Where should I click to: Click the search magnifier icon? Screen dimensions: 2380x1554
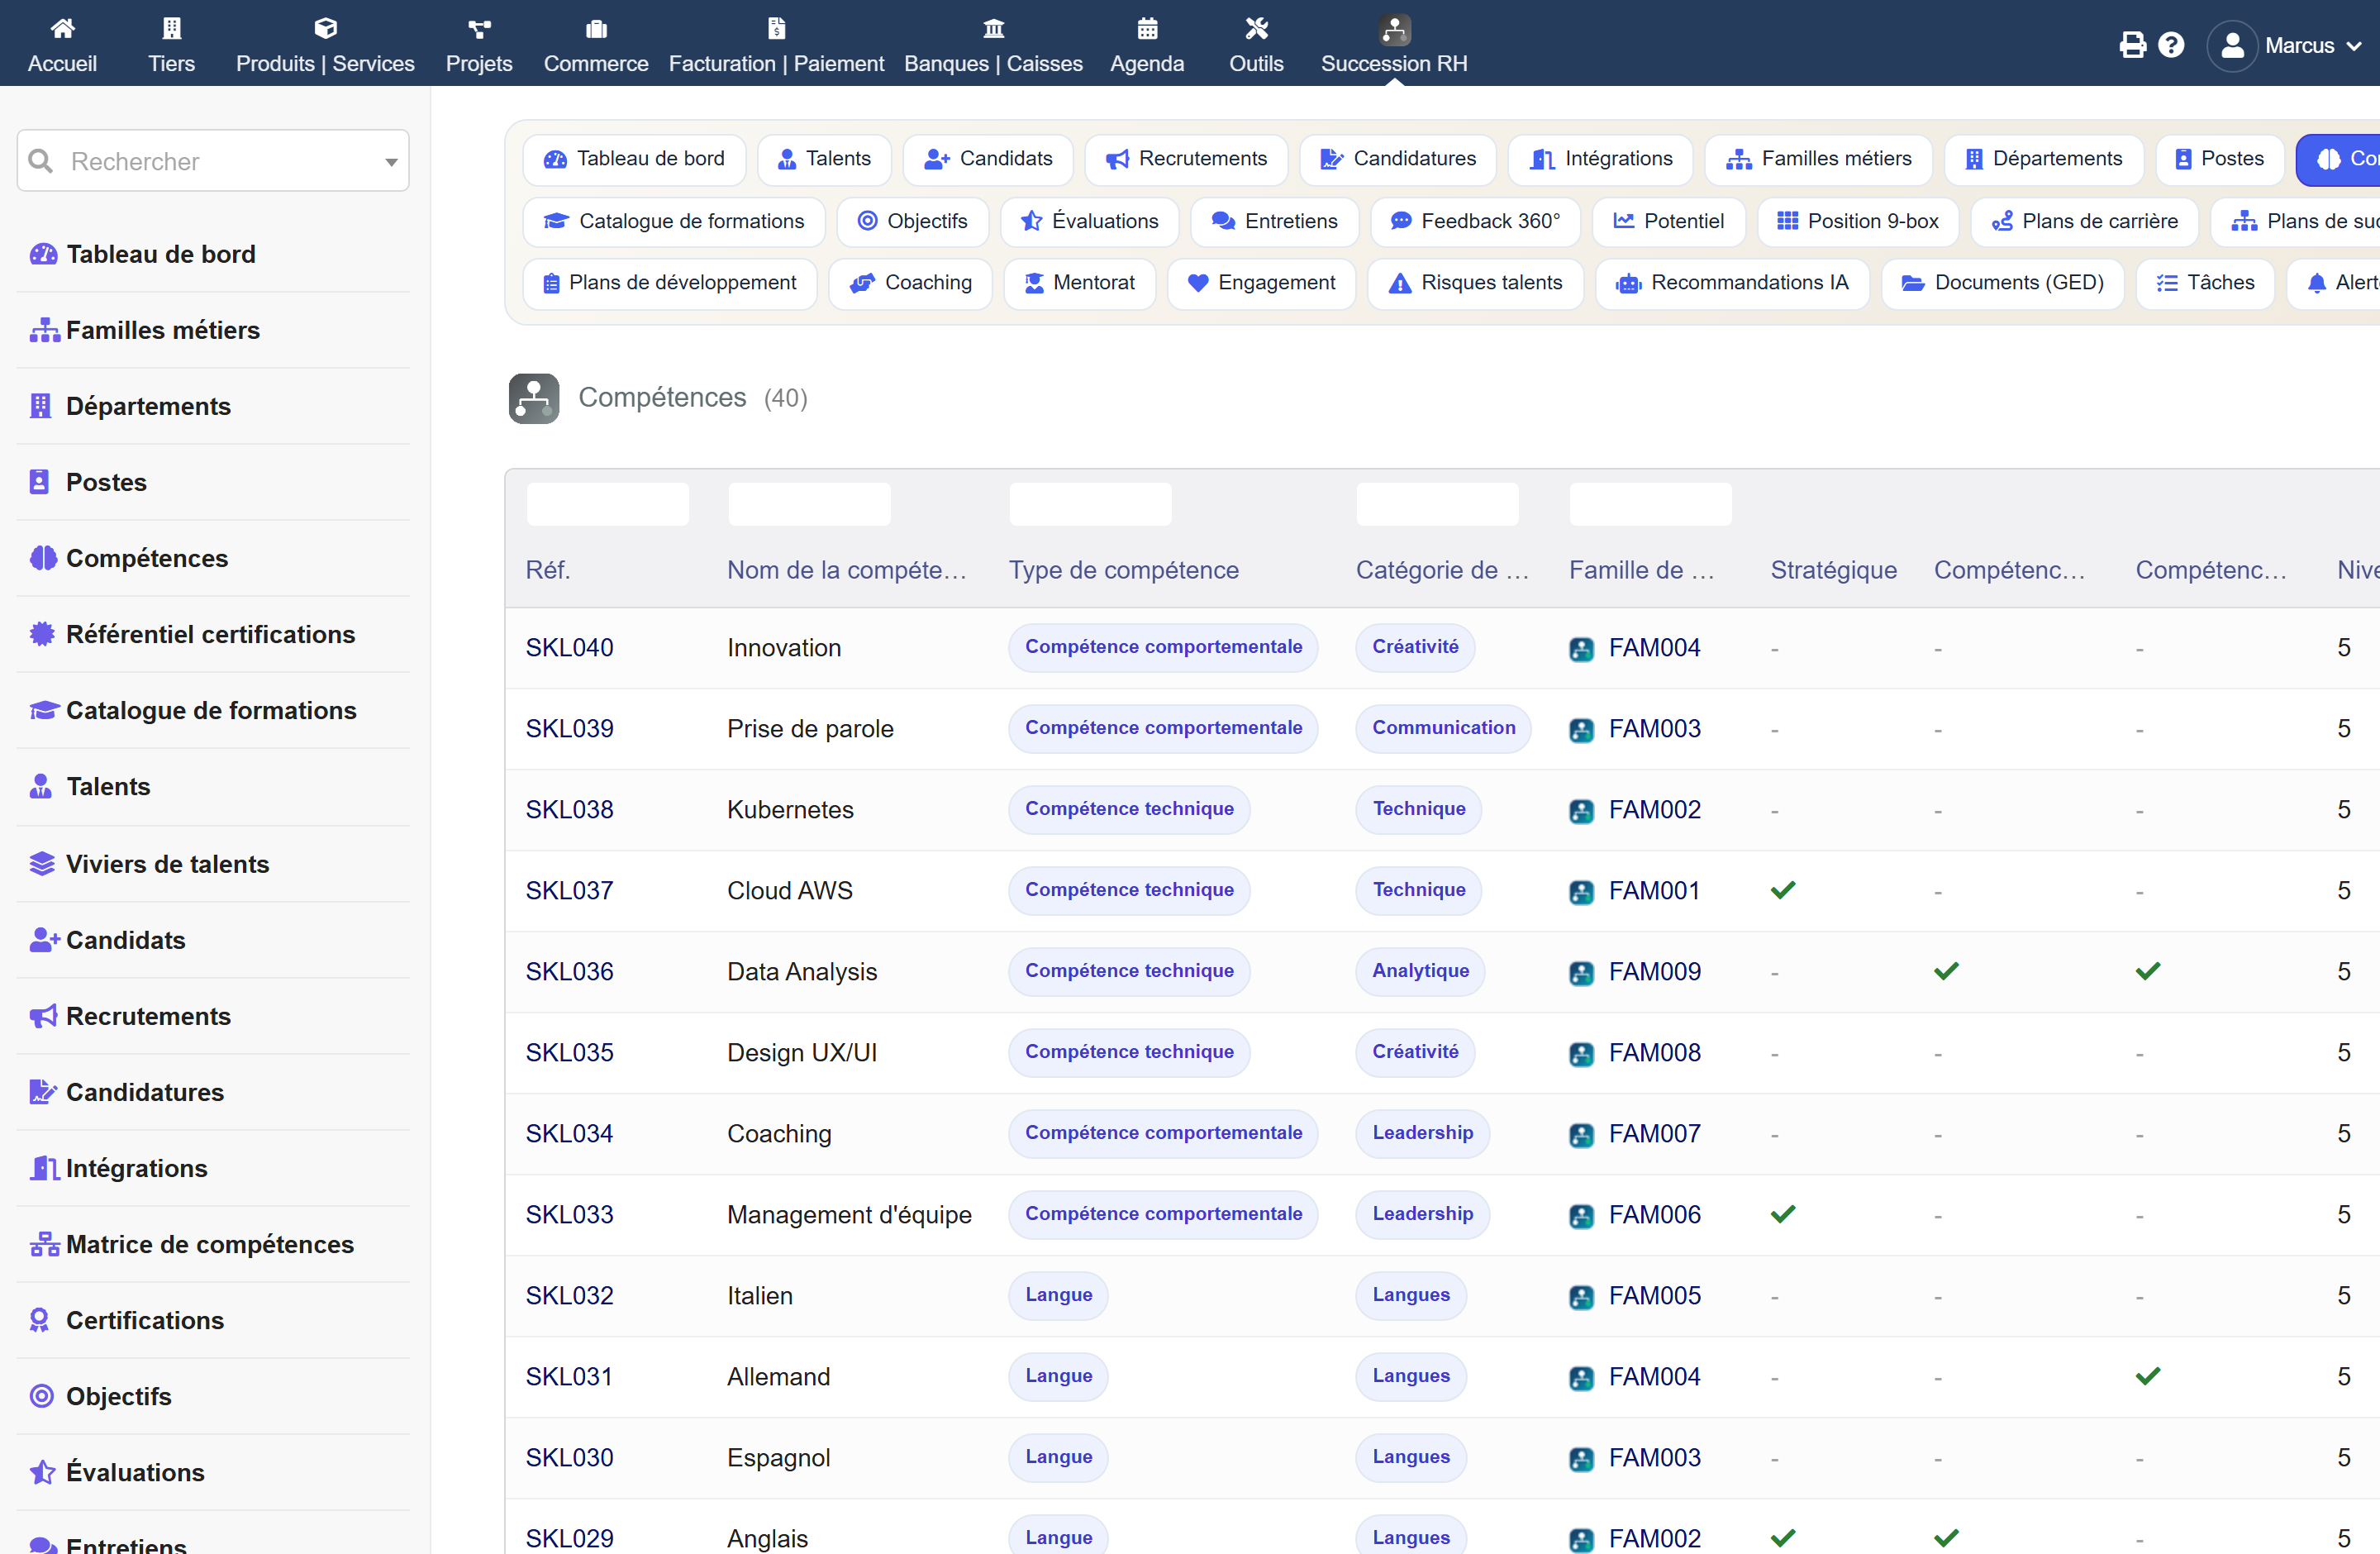pyautogui.click(x=40, y=161)
